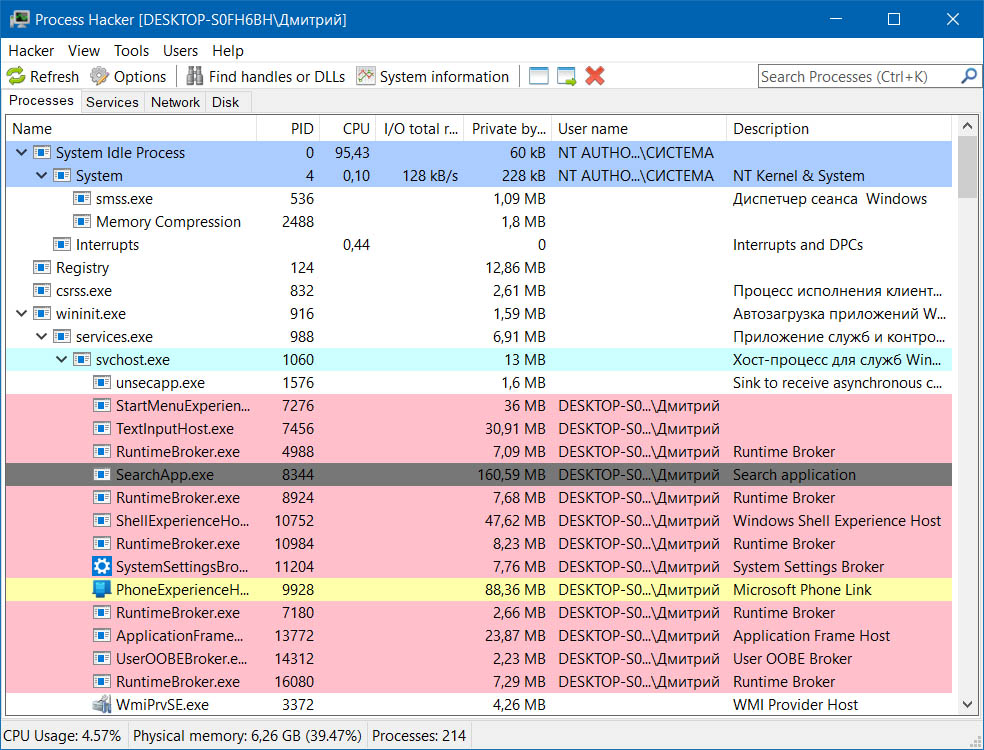This screenshot has width=984, height=750.
Task: Open the Hacker menu
Action: pos(31,51)
